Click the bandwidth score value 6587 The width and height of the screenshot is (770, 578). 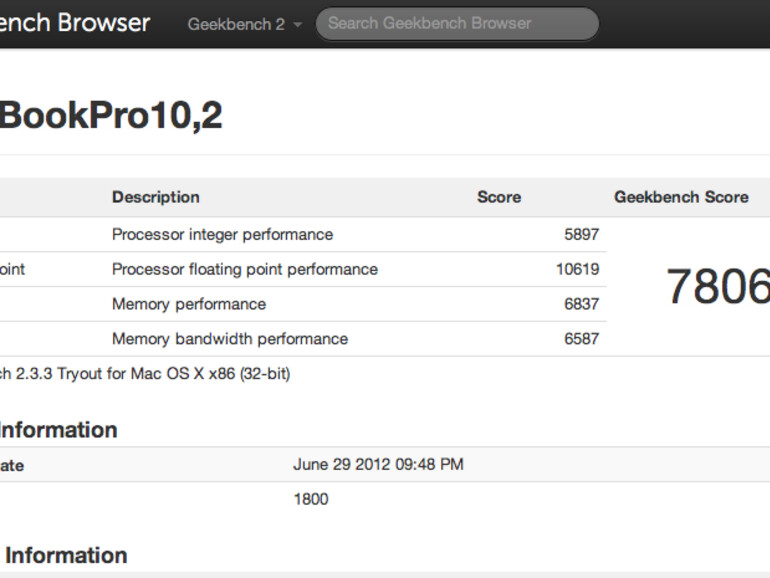point(581,339)
